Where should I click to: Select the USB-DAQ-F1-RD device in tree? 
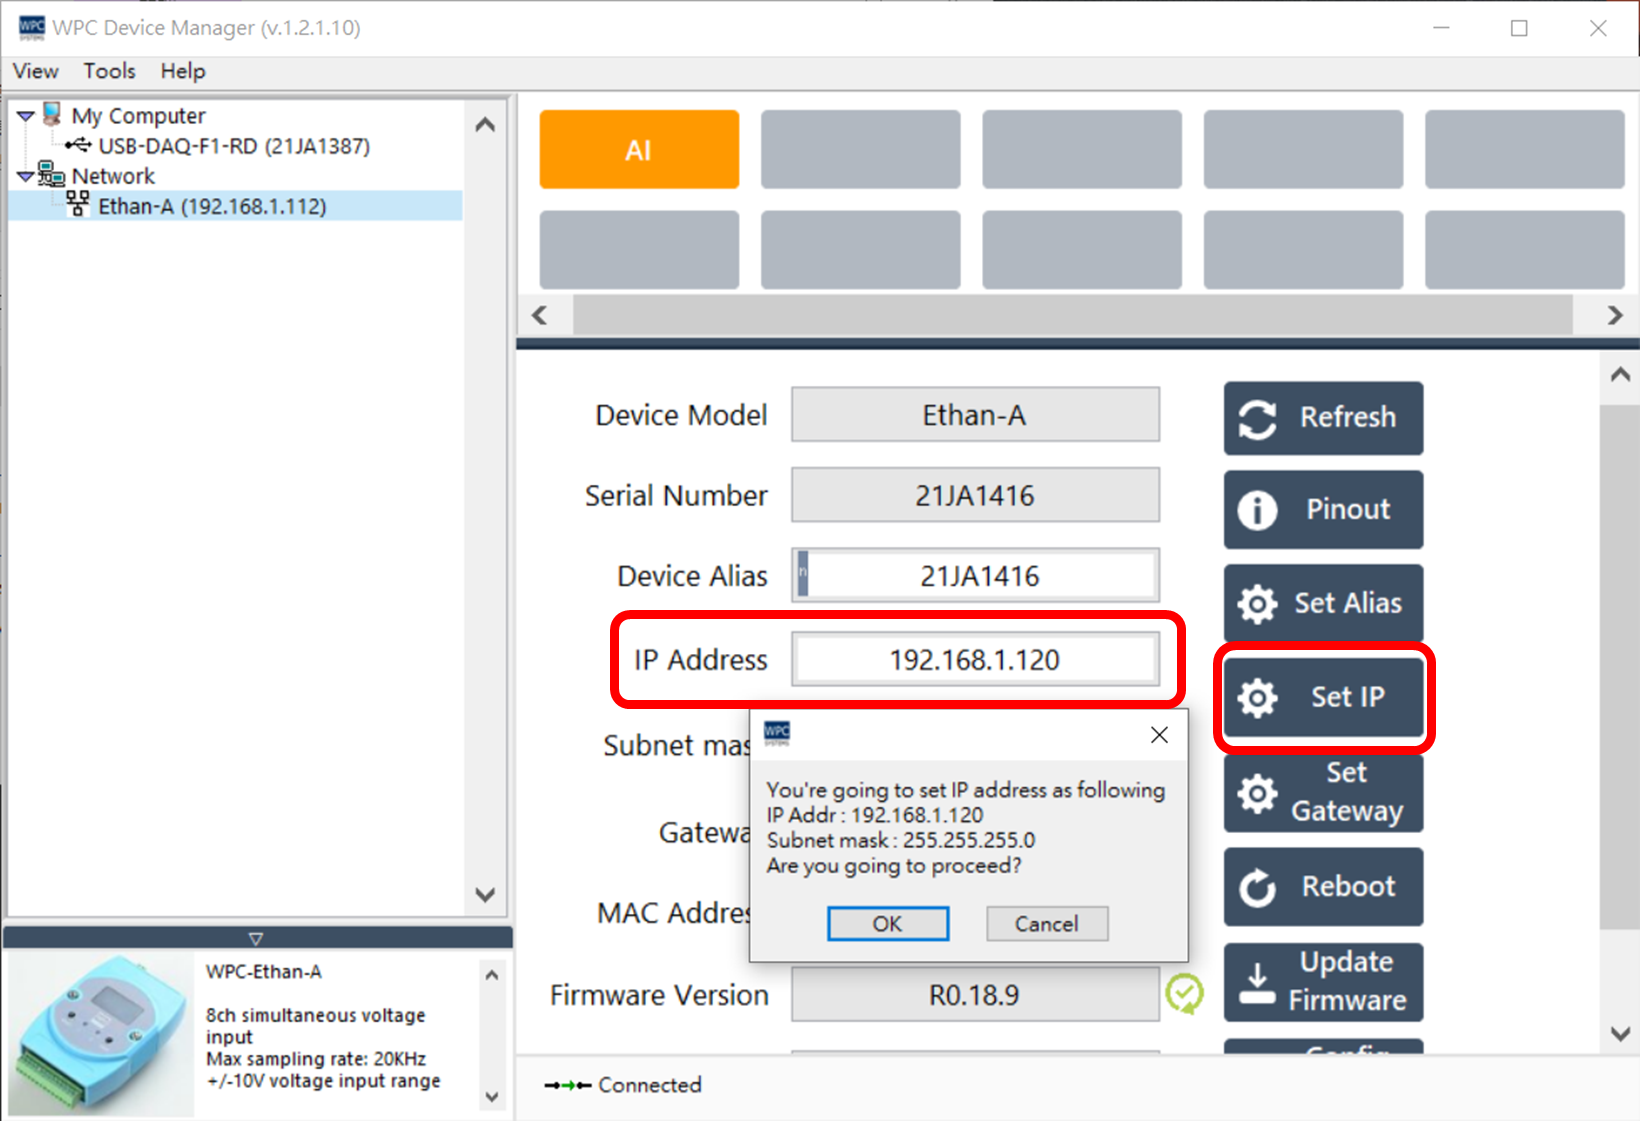(x=233, y=146)
